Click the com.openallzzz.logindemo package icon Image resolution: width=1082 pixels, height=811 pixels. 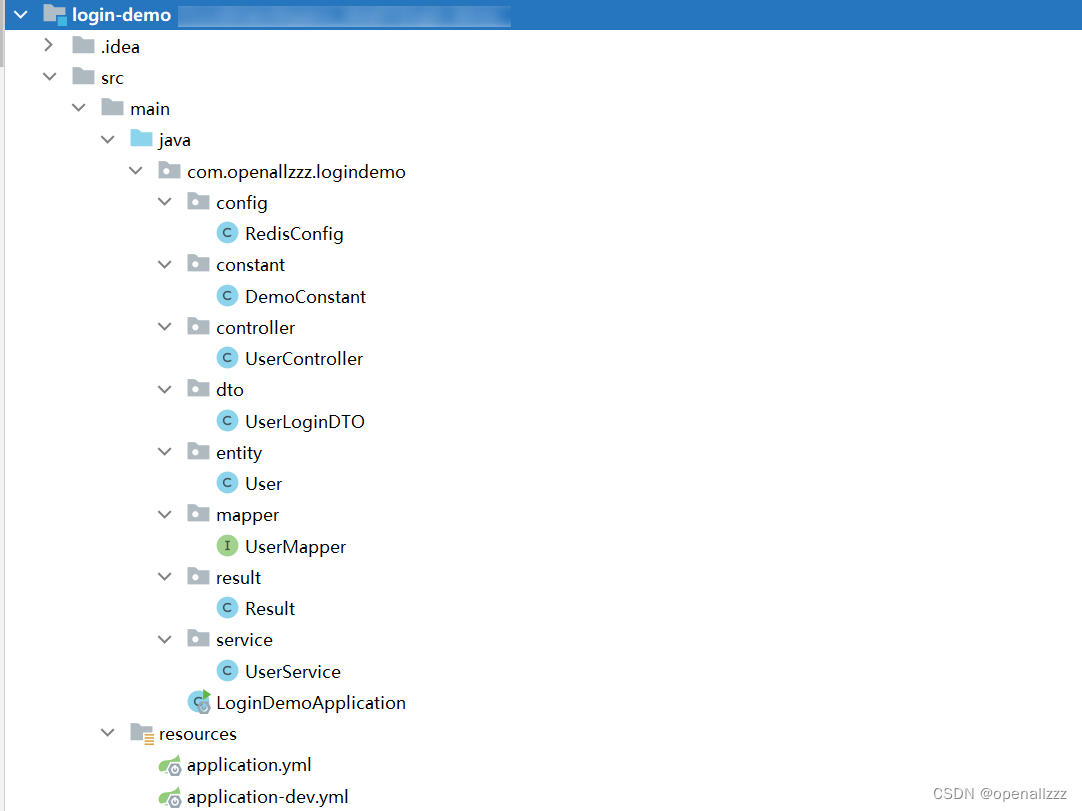(x=170, y=170)
